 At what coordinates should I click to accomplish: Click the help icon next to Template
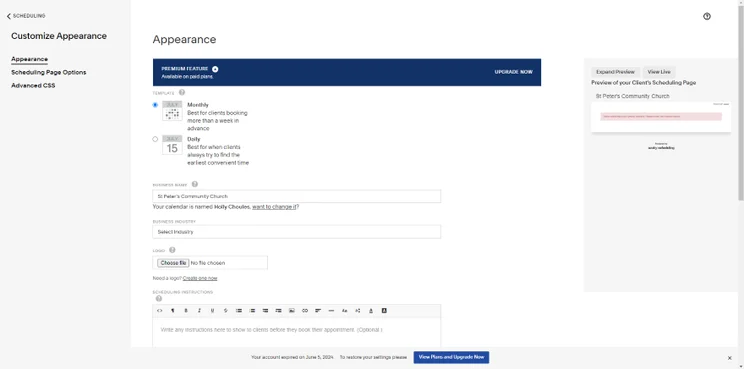coord(182,93)
